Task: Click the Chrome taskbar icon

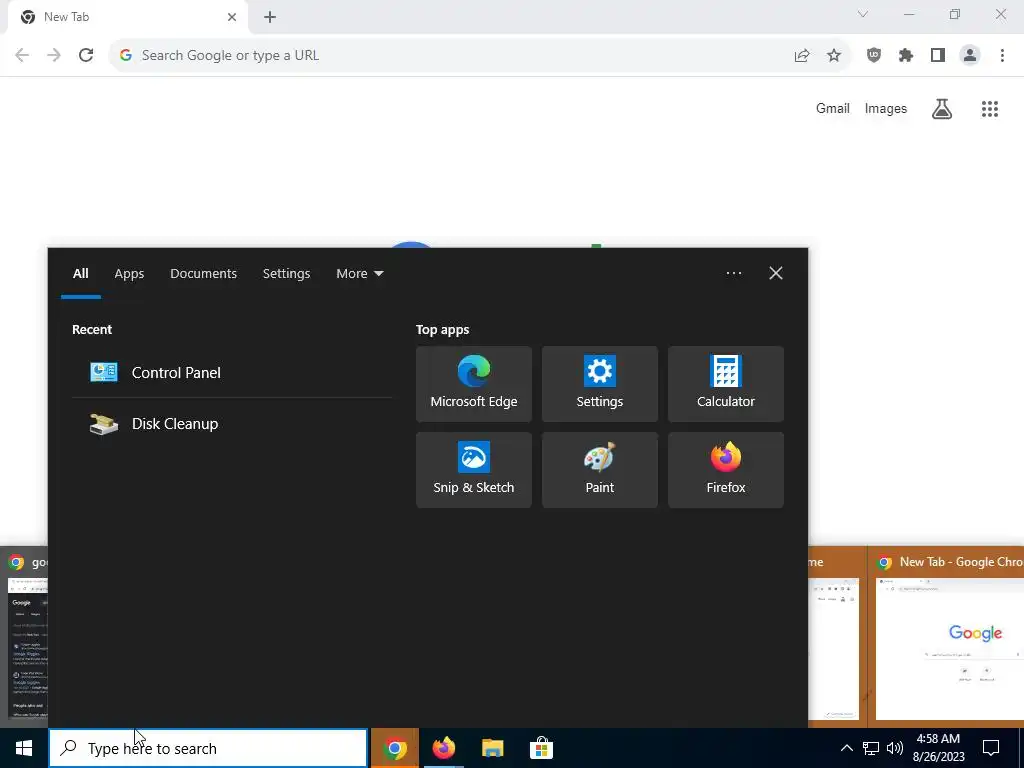Action: coord(394,748)
